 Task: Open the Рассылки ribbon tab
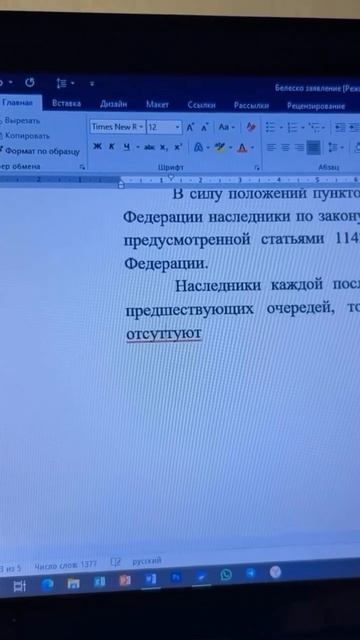click(251, 106)
